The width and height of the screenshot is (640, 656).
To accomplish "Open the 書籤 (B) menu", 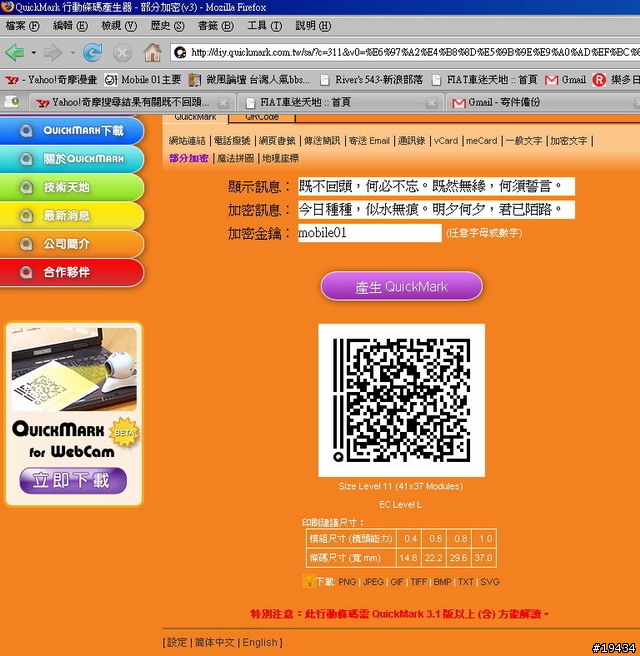I will click(x=216, y=26).
